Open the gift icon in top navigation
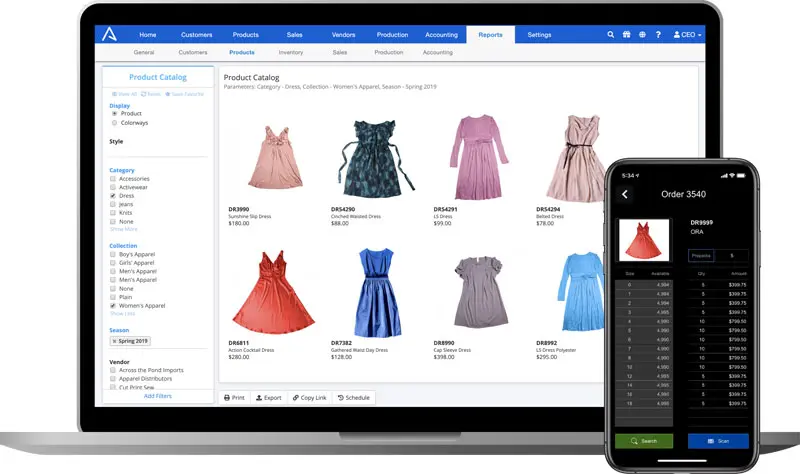 point(626,35)
